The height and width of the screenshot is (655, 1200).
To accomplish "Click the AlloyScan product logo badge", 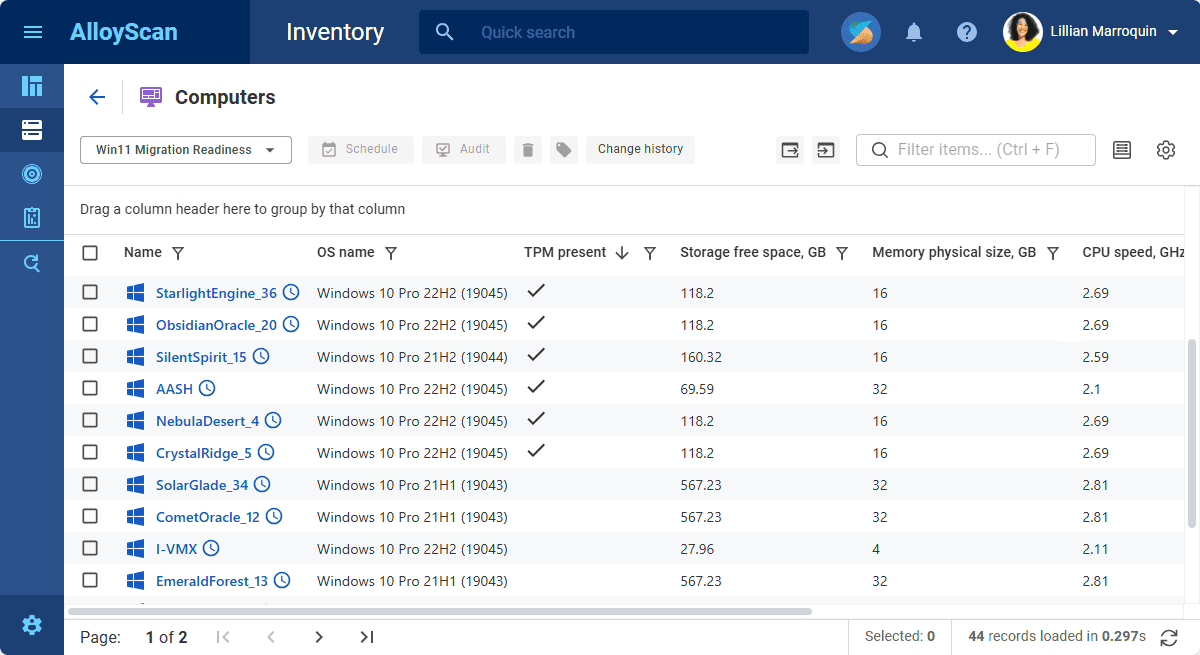I will [860, 32].
